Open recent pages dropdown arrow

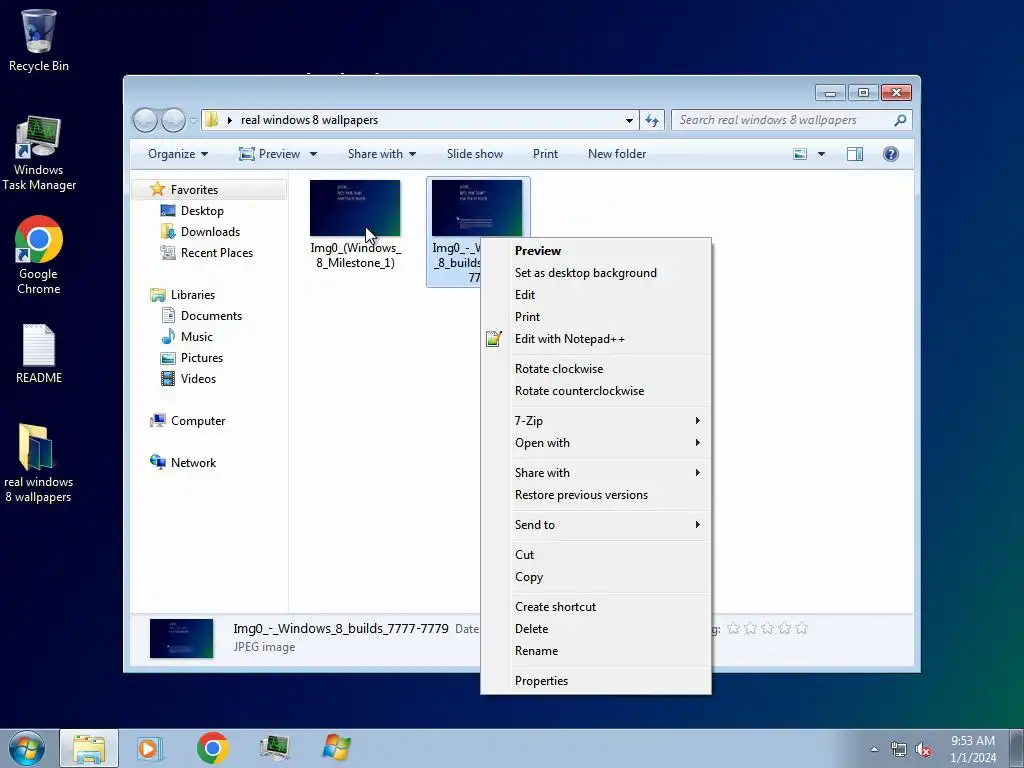(x=193, y=120)
